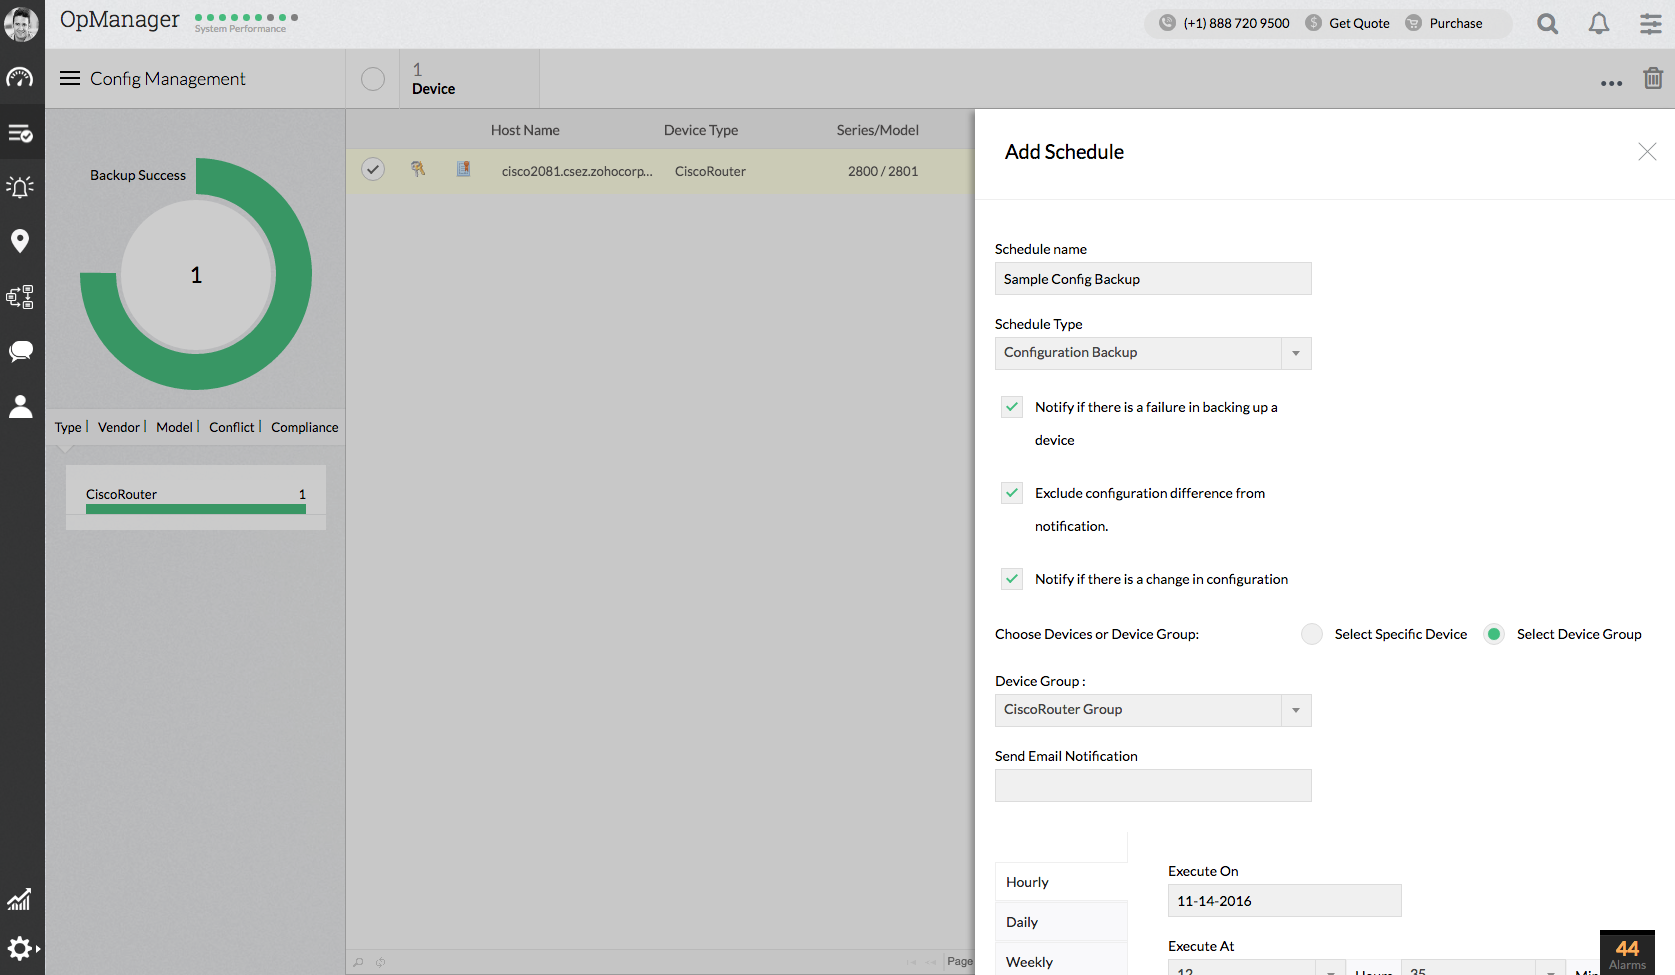Open the 44 Alarms badge
This screenshot has height=975, width=1675.
click(x=1627, y=953)
